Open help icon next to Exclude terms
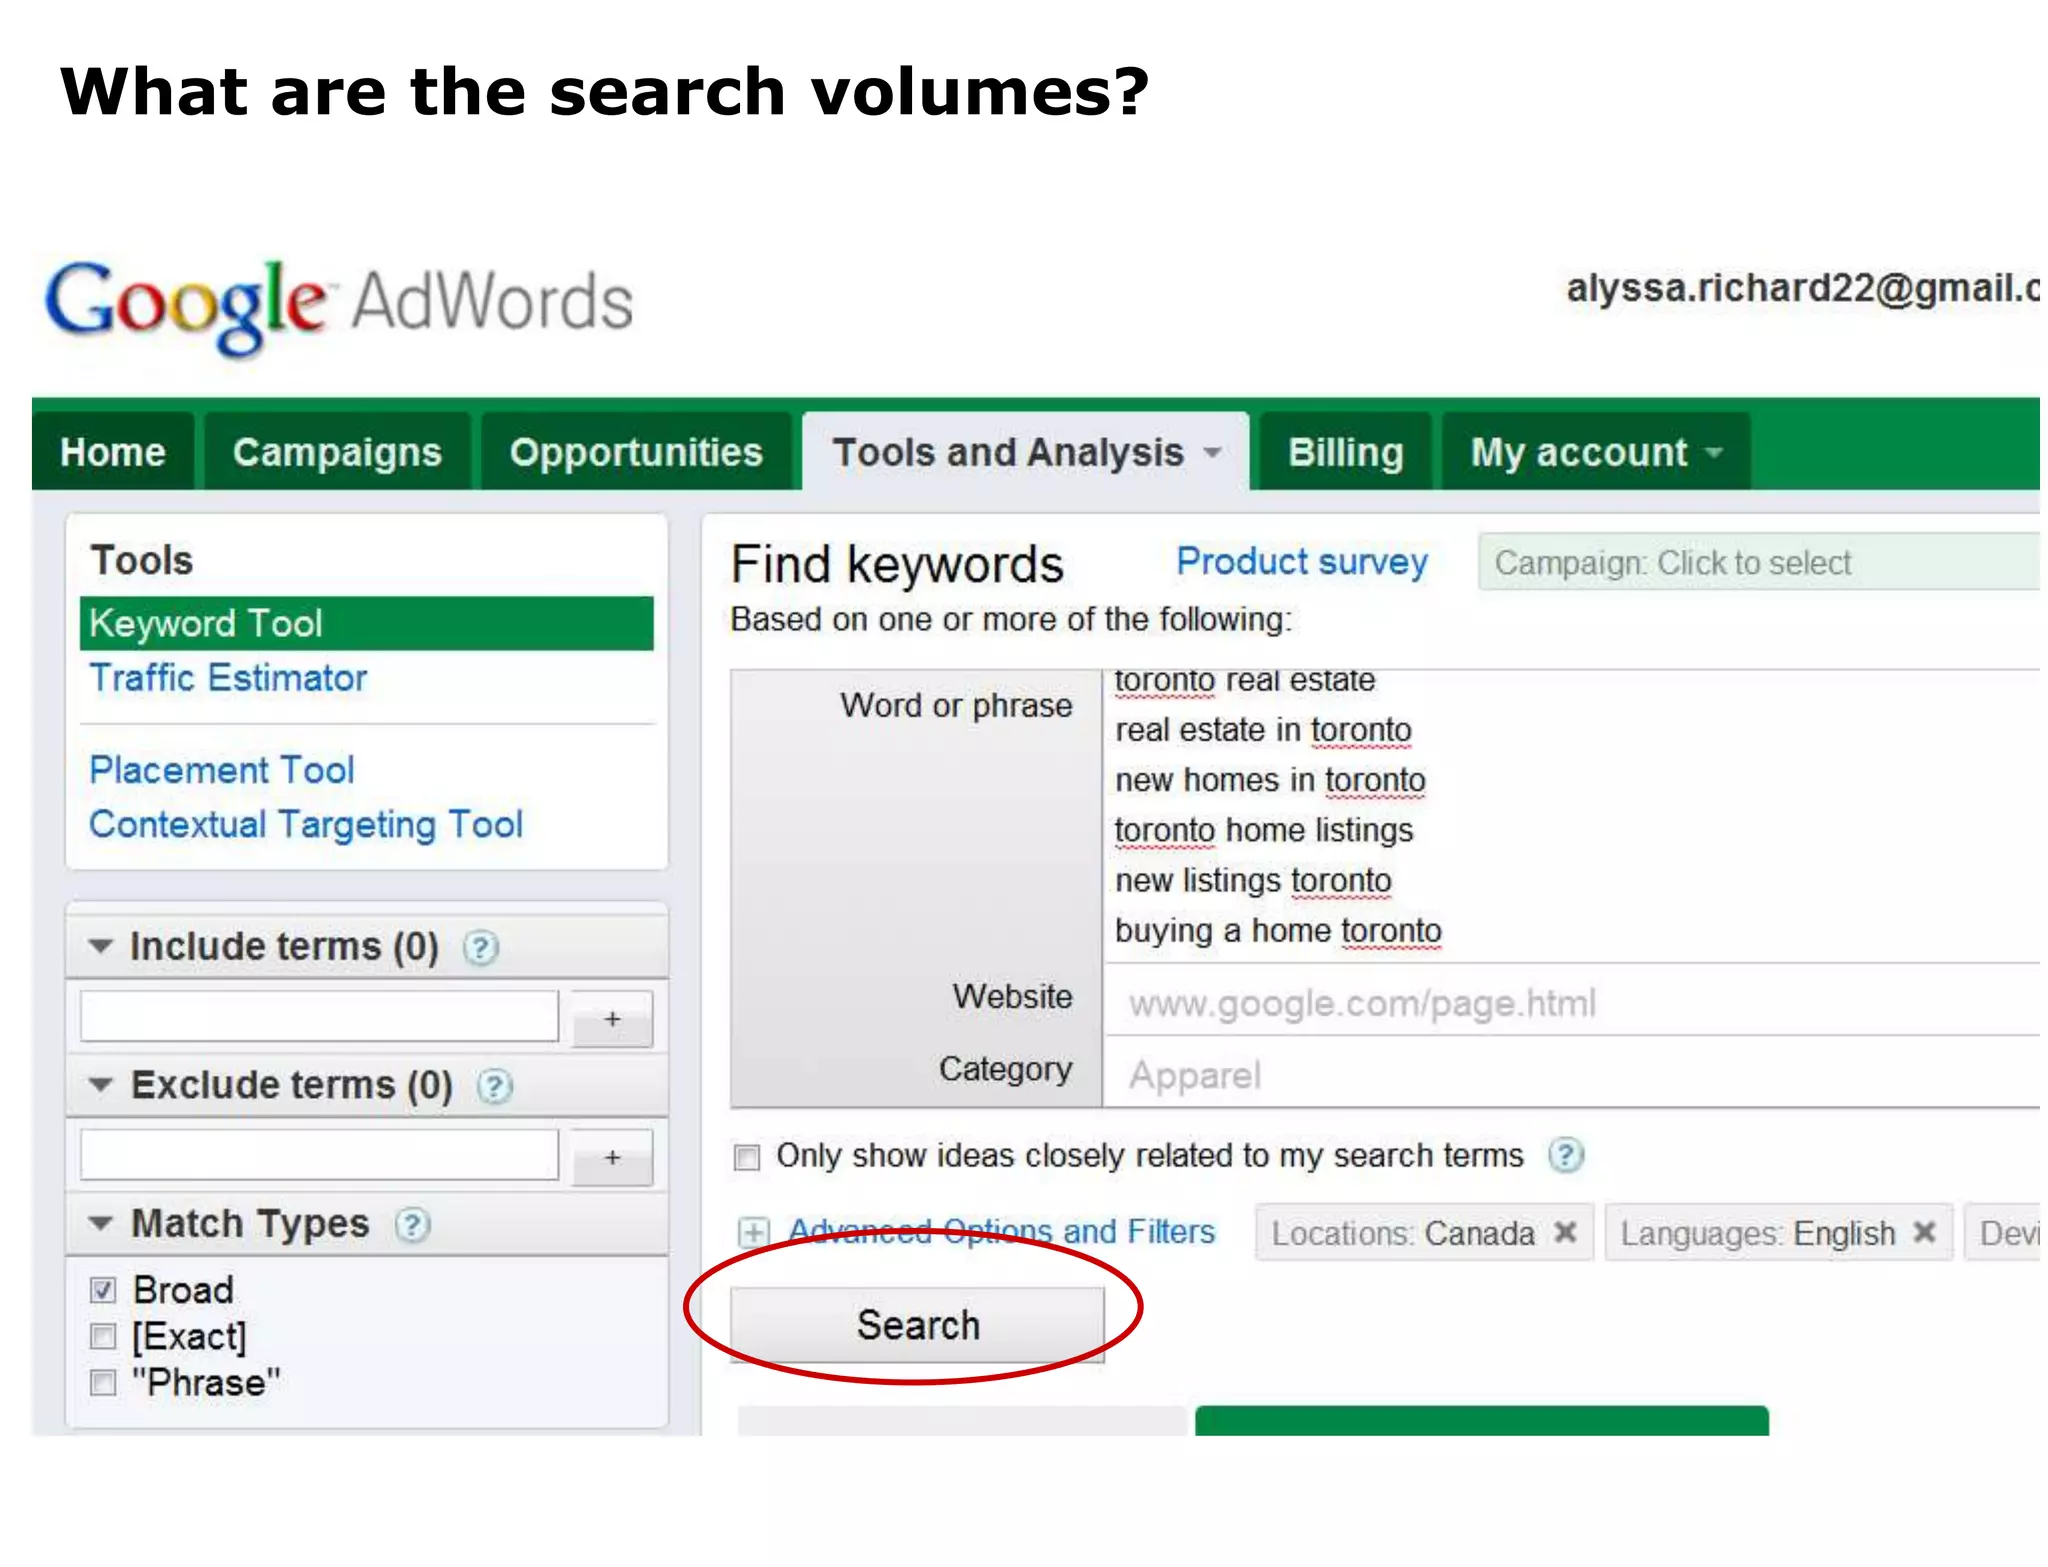The height and width of the screenshot is (1567, 2048). click(494, 1086)
